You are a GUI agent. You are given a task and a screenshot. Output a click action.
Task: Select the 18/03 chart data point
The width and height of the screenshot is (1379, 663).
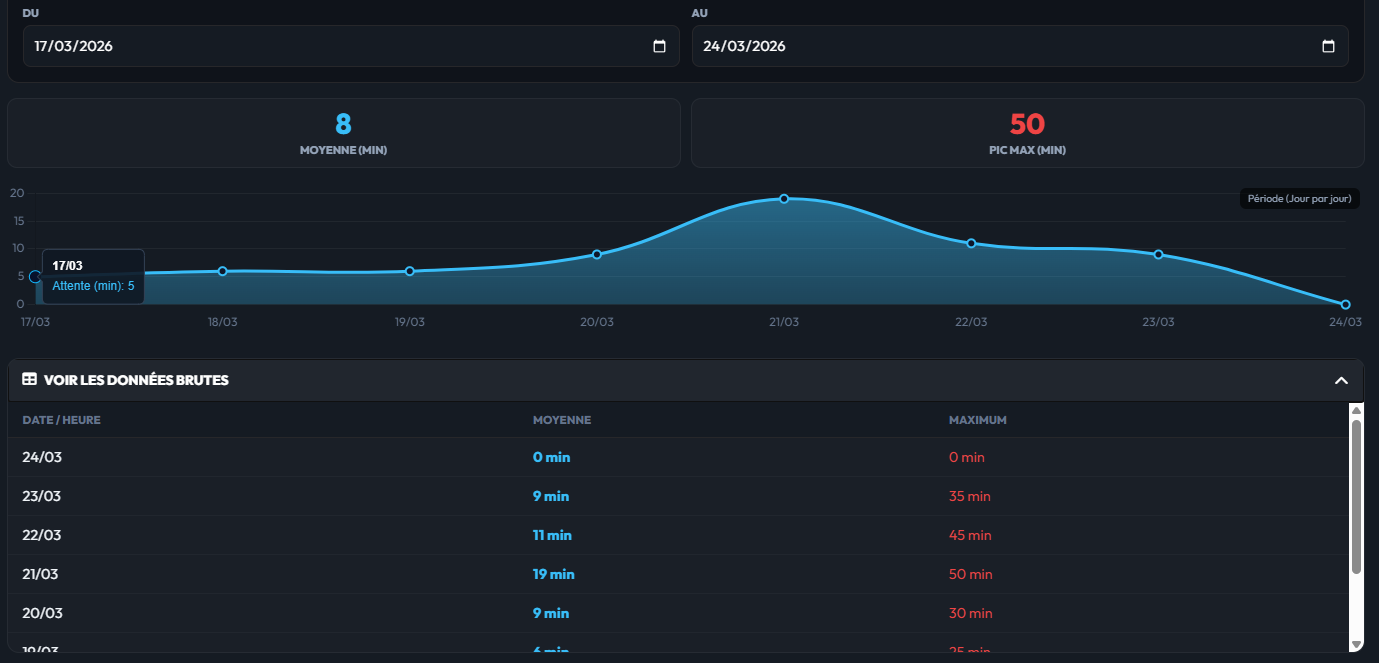tap(222, 271)
